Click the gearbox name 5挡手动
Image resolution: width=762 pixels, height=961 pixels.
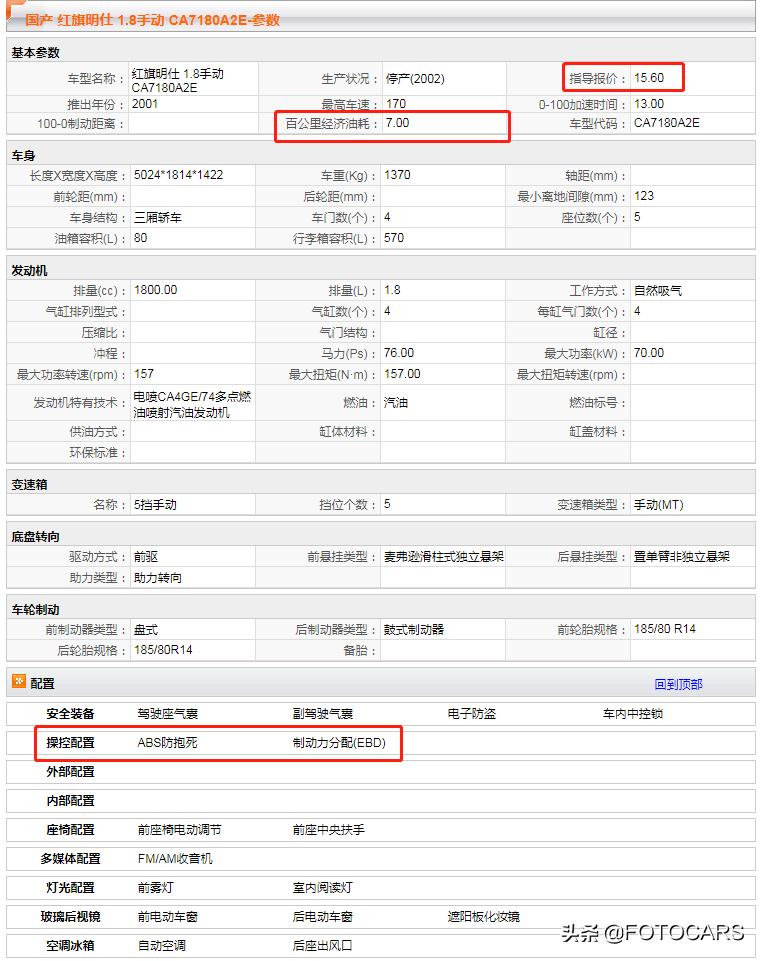155,504
